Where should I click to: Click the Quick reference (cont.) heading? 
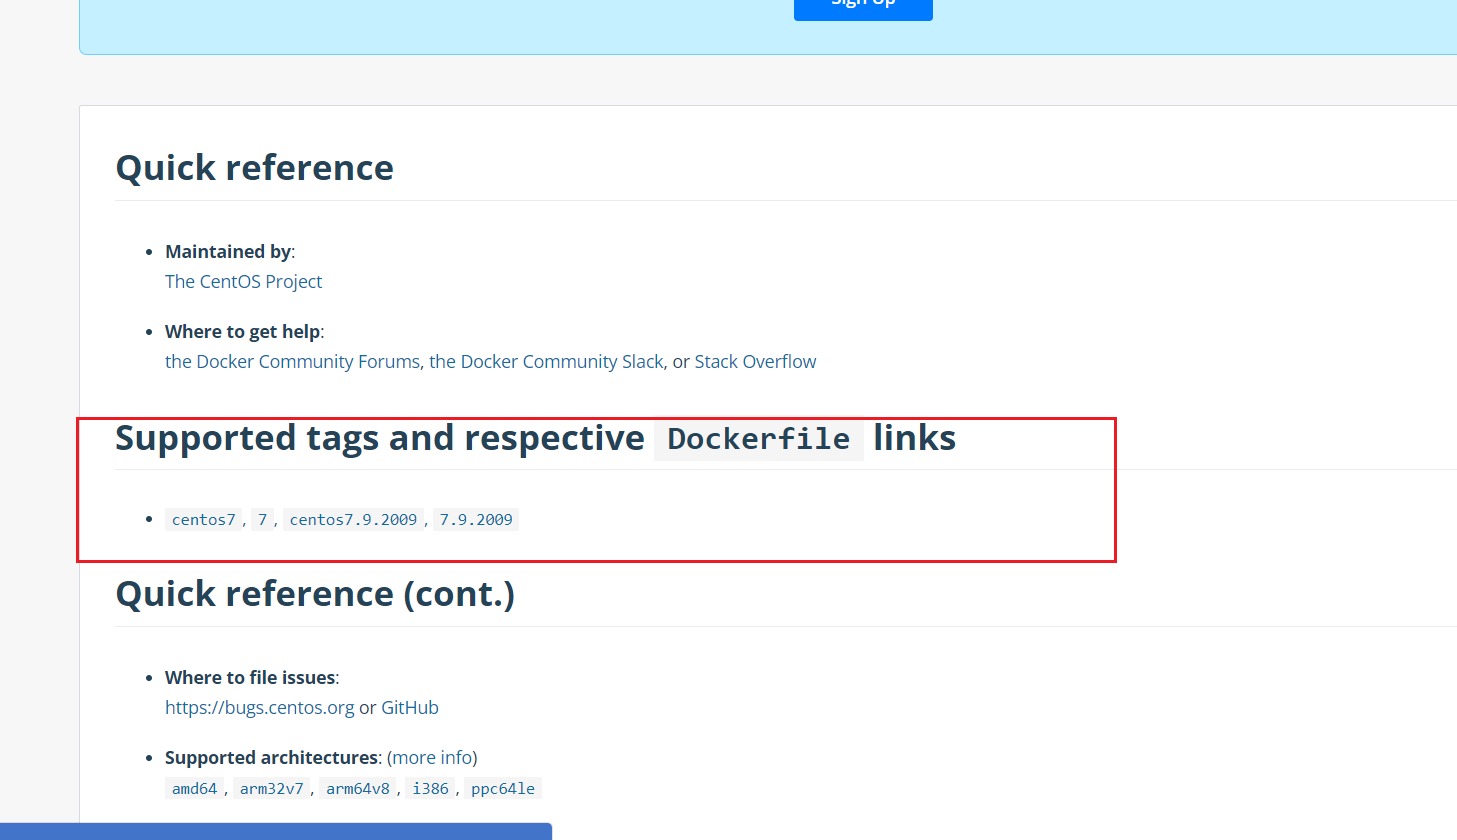pyautogui.click(x=315, y=594)
